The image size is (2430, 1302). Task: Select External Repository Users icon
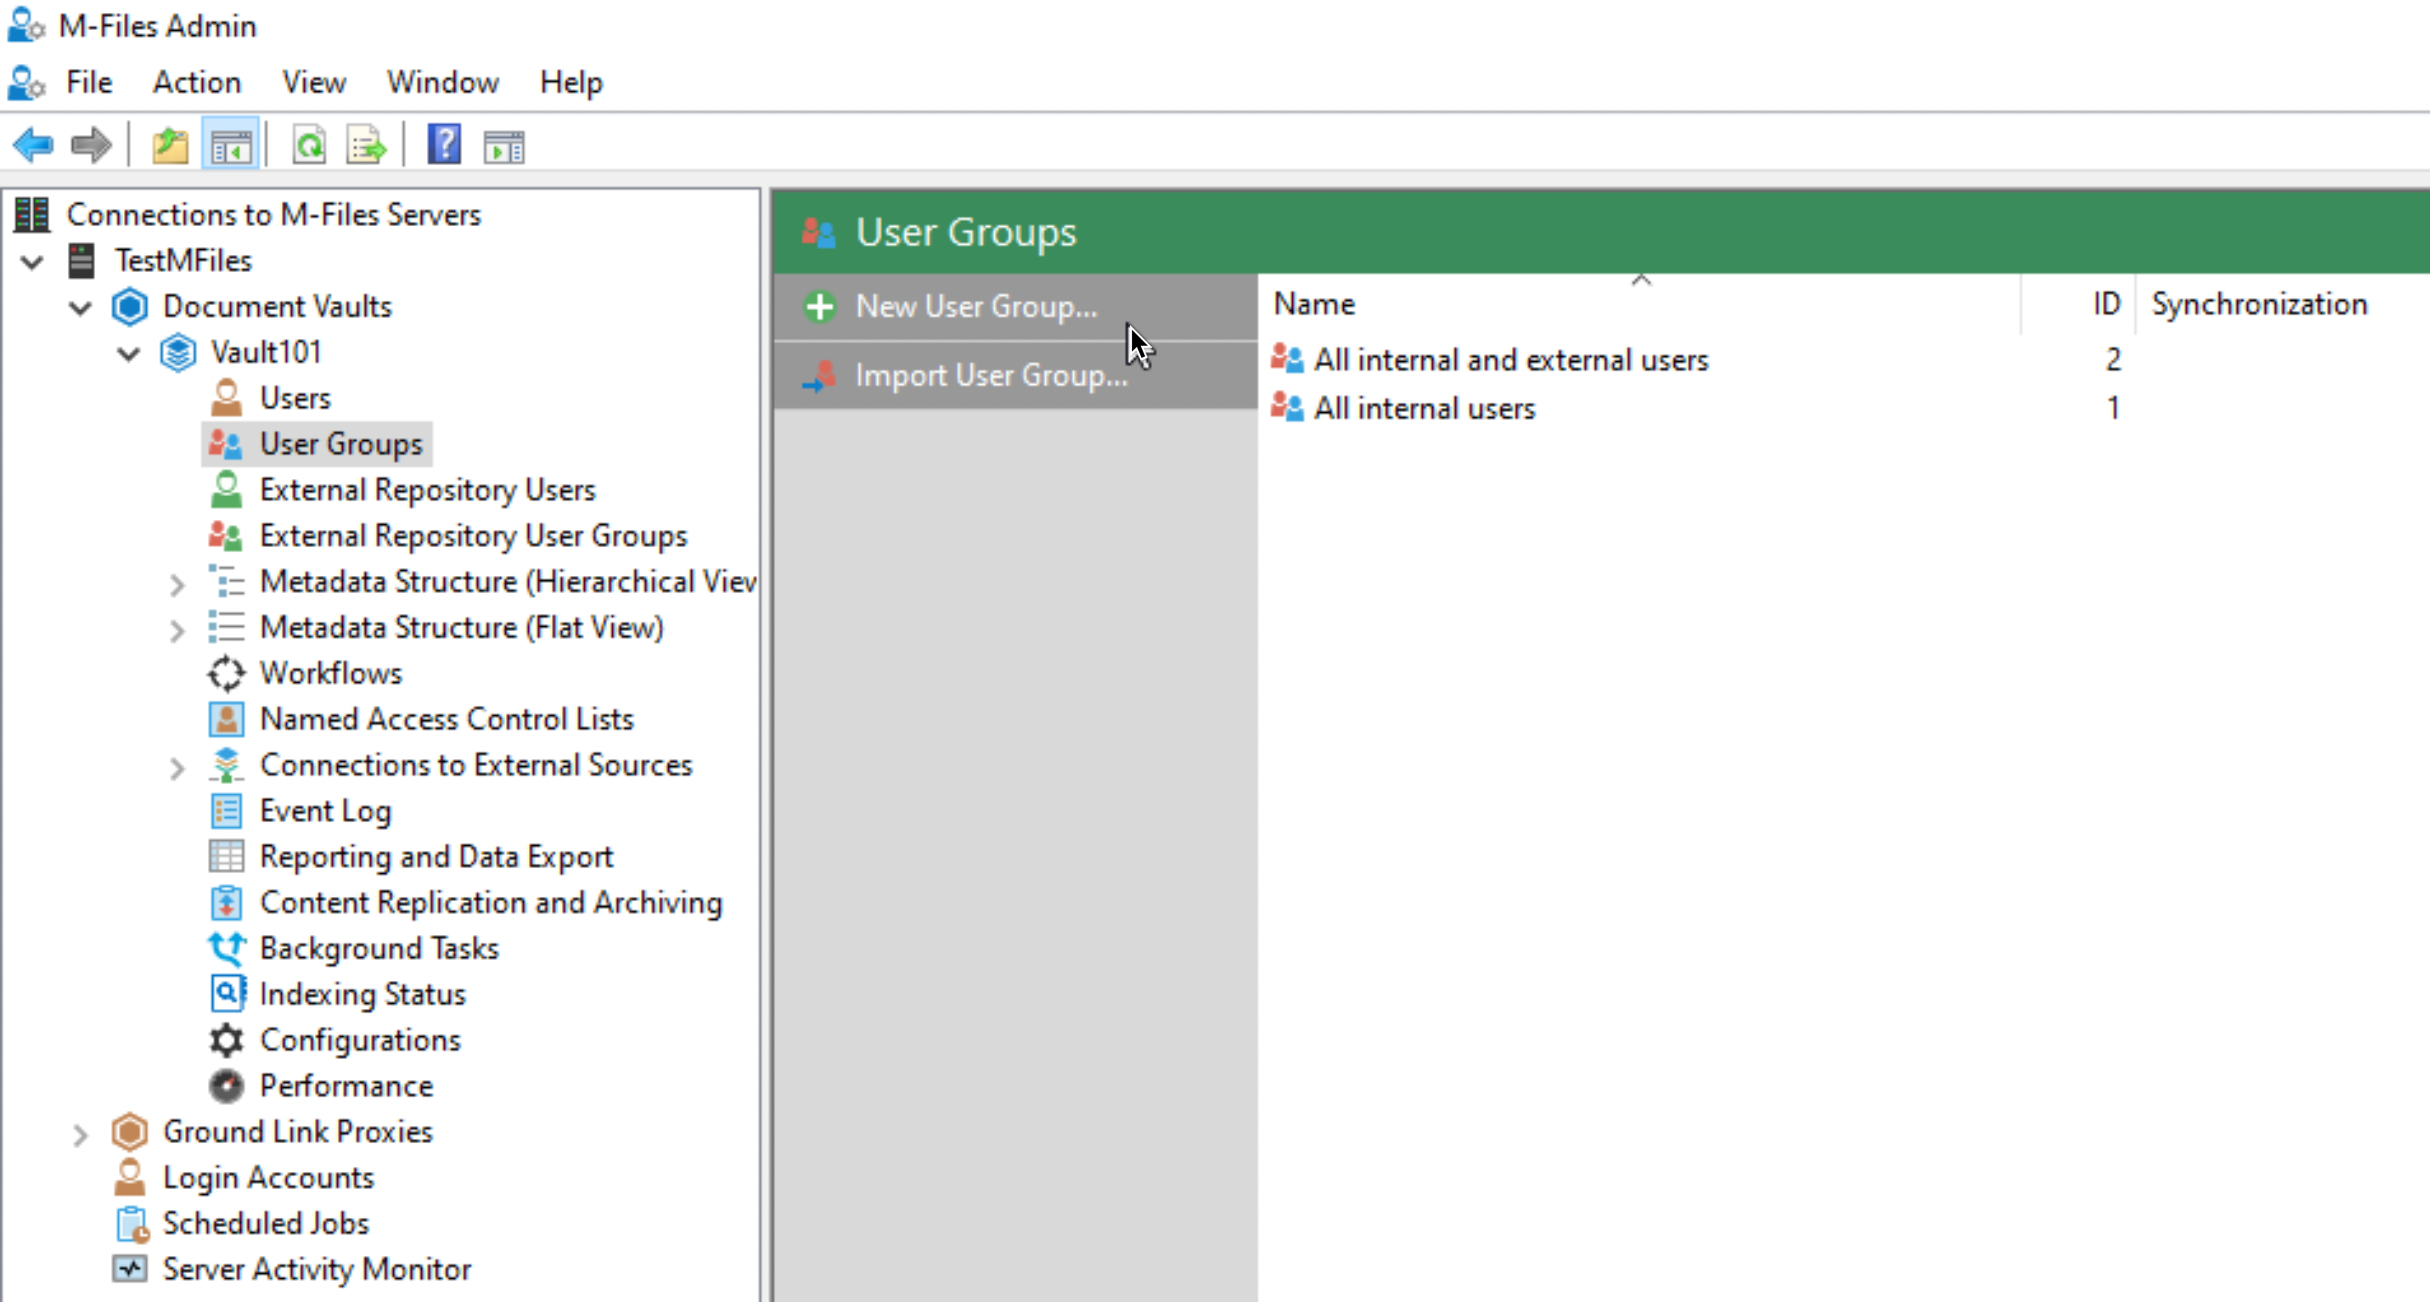tap(227, 490)
